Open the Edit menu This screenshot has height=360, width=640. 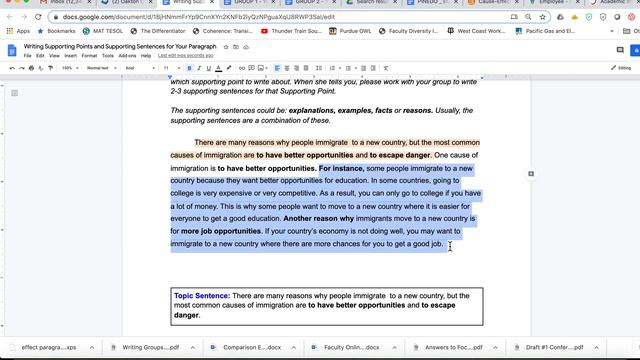pyautogui.click(x=40, y=56)
